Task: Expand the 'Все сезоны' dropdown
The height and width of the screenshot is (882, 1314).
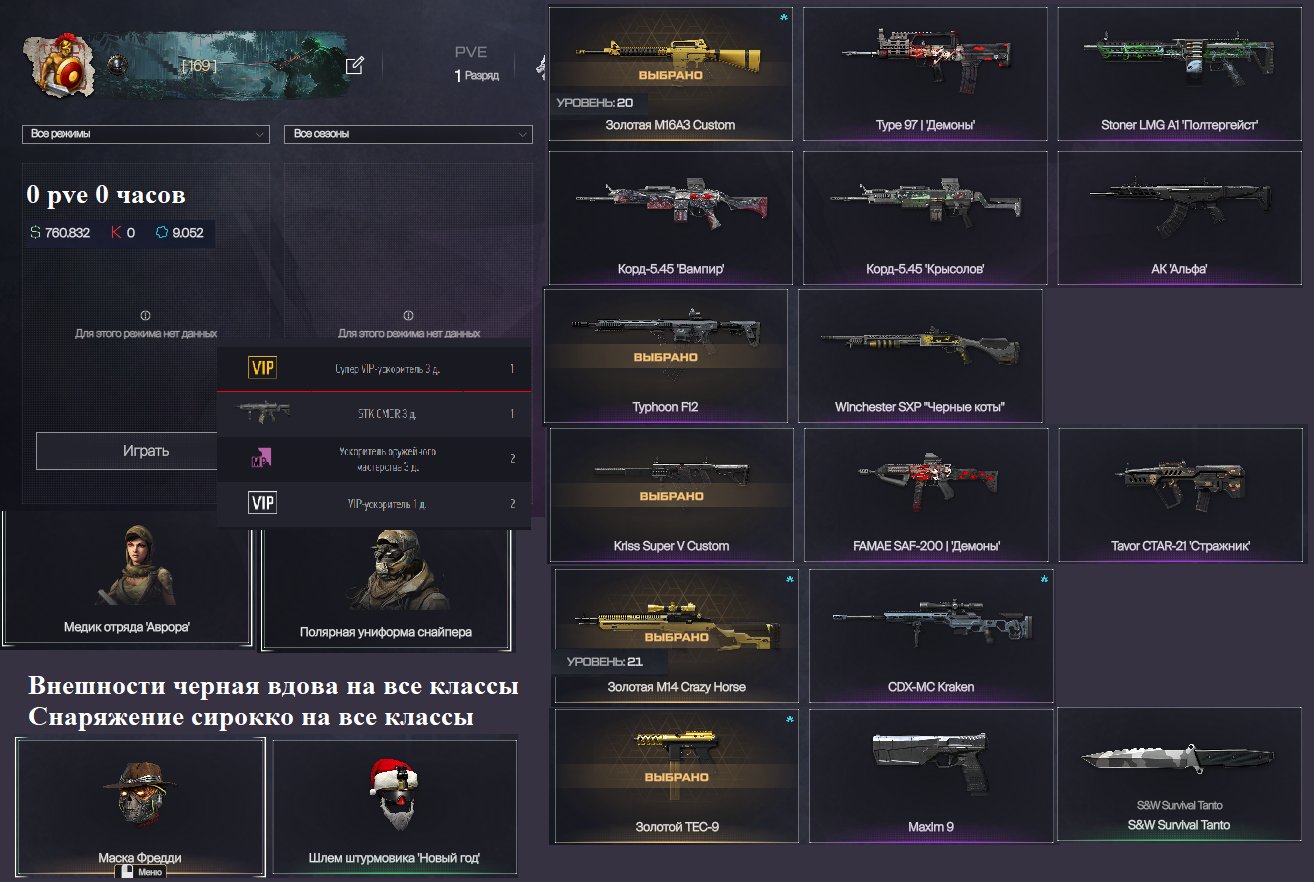Action: click(x=408, y=134)
